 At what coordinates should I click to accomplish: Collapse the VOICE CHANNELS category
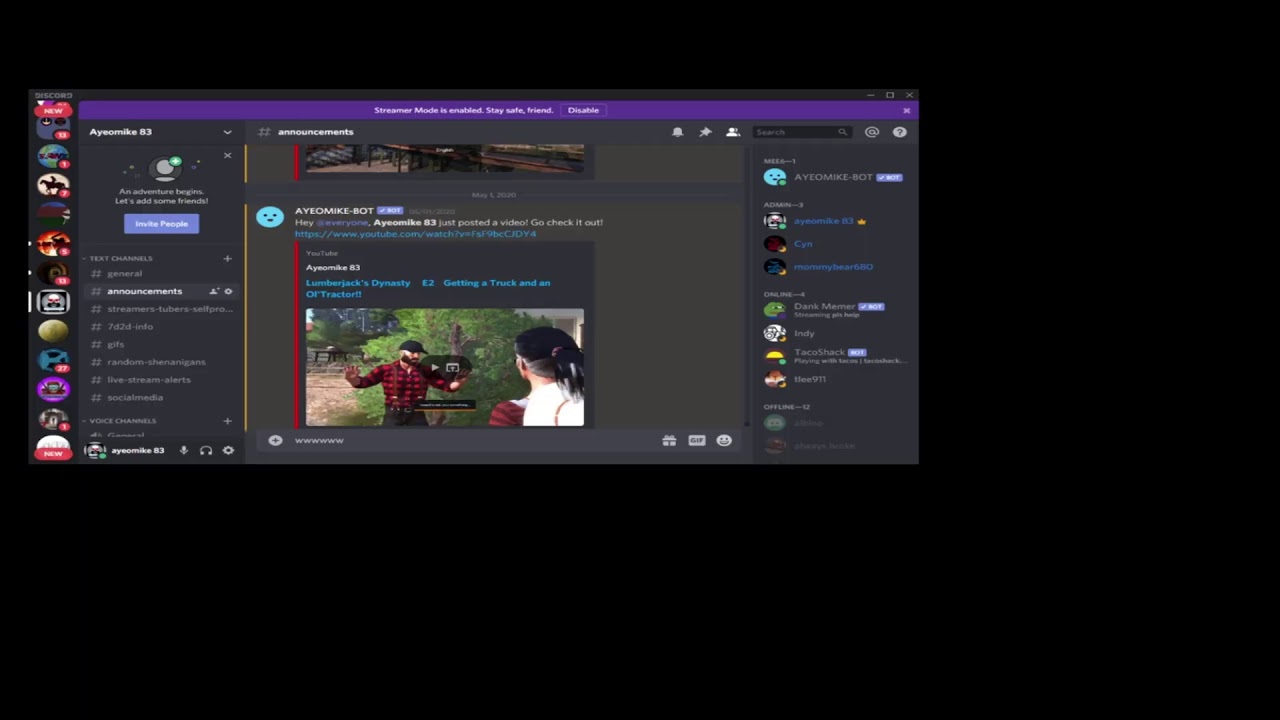pyautogui.click(x=122, y=420)
